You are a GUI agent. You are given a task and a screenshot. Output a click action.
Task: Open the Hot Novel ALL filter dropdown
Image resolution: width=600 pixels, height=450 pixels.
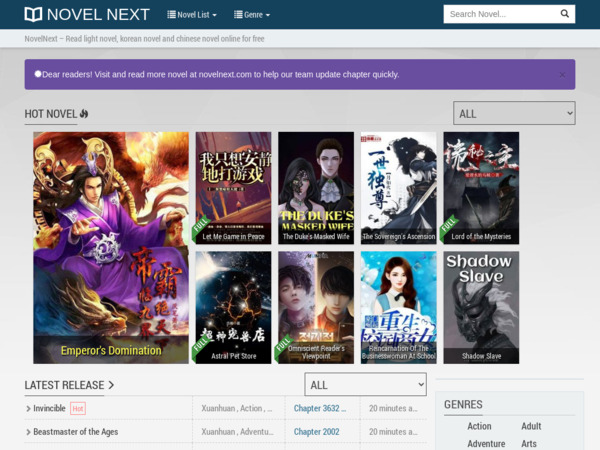(514, 113)
